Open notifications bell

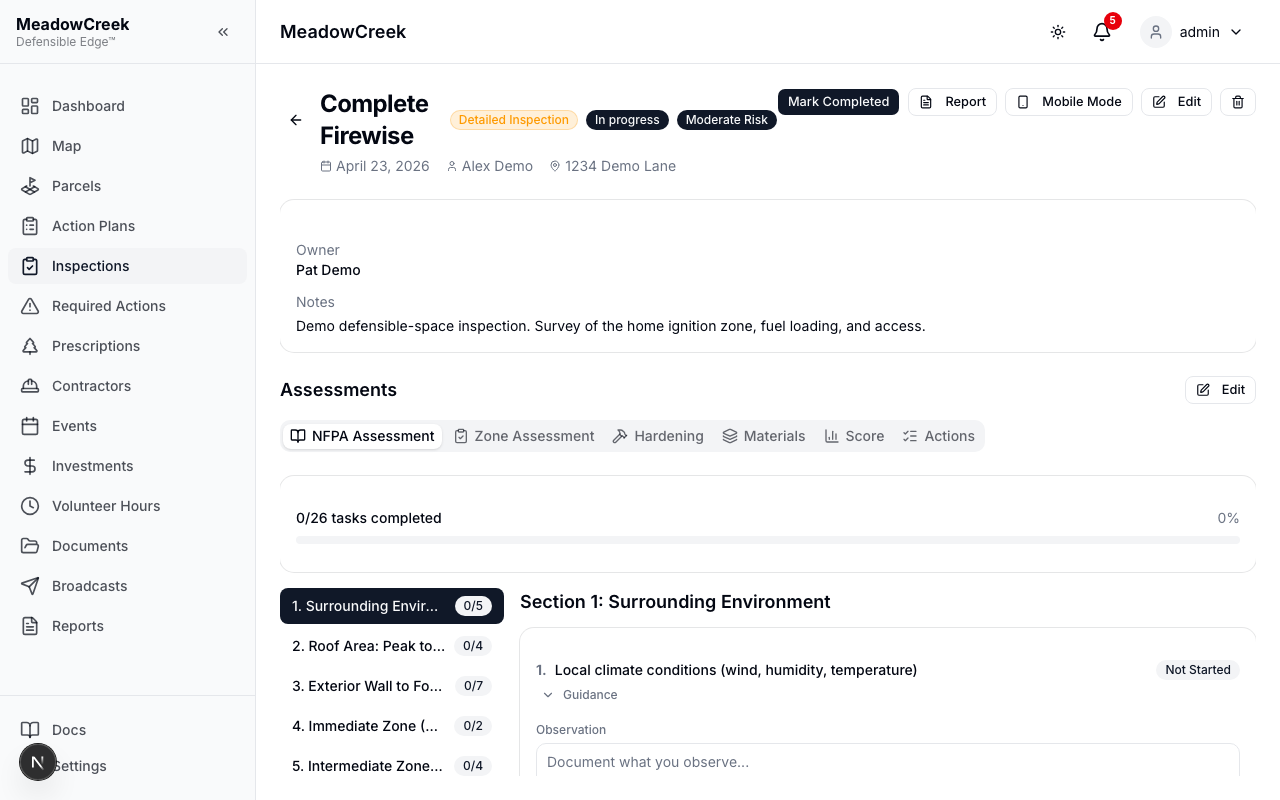point(1102,32)
